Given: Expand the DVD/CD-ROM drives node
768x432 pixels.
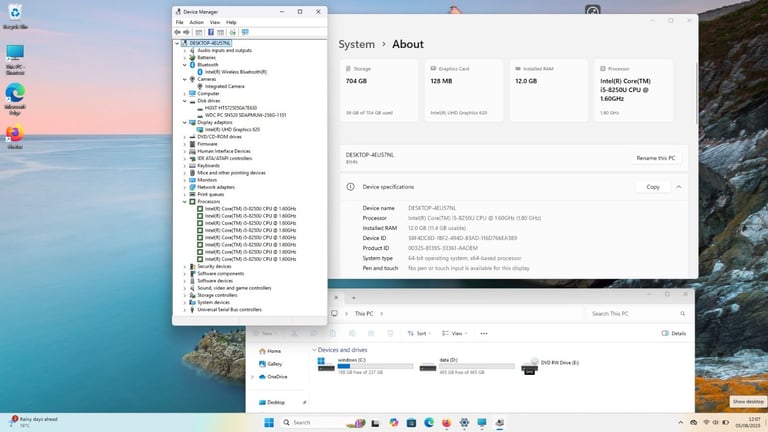Looking at the screenshot, I should pyautogui.click(x=185, y=137).
